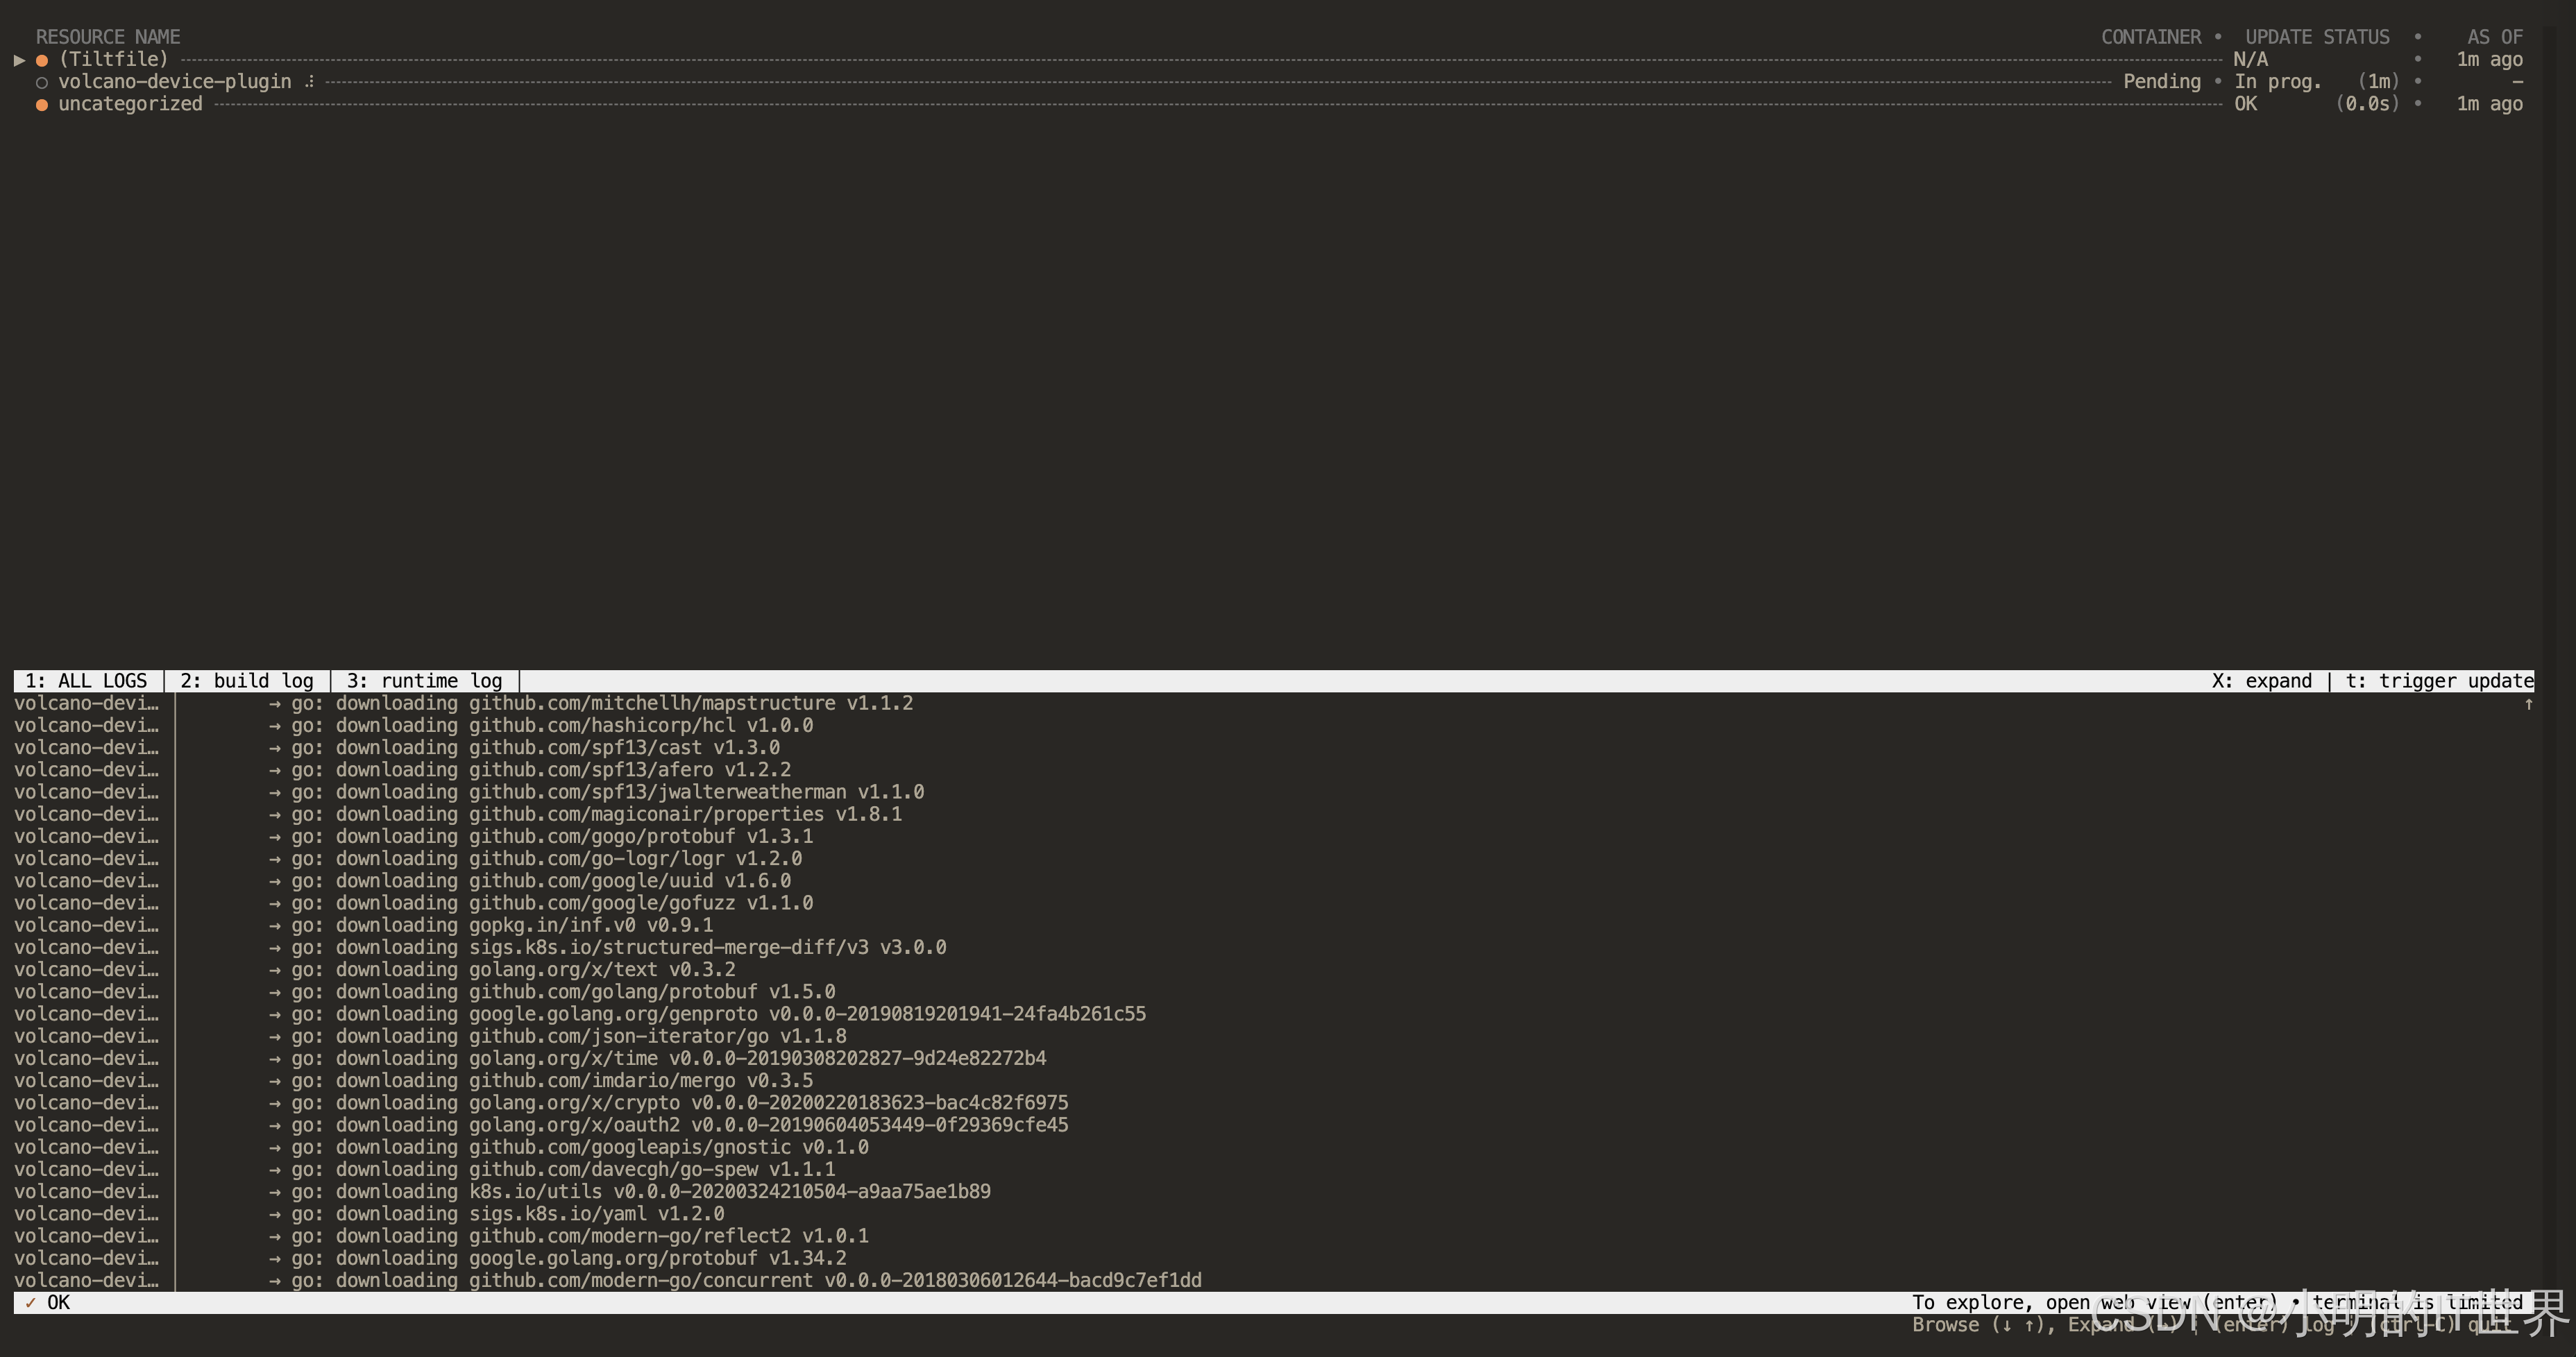
Task: Select the volcano-device-plugin resource row
Action: [174, 82]
